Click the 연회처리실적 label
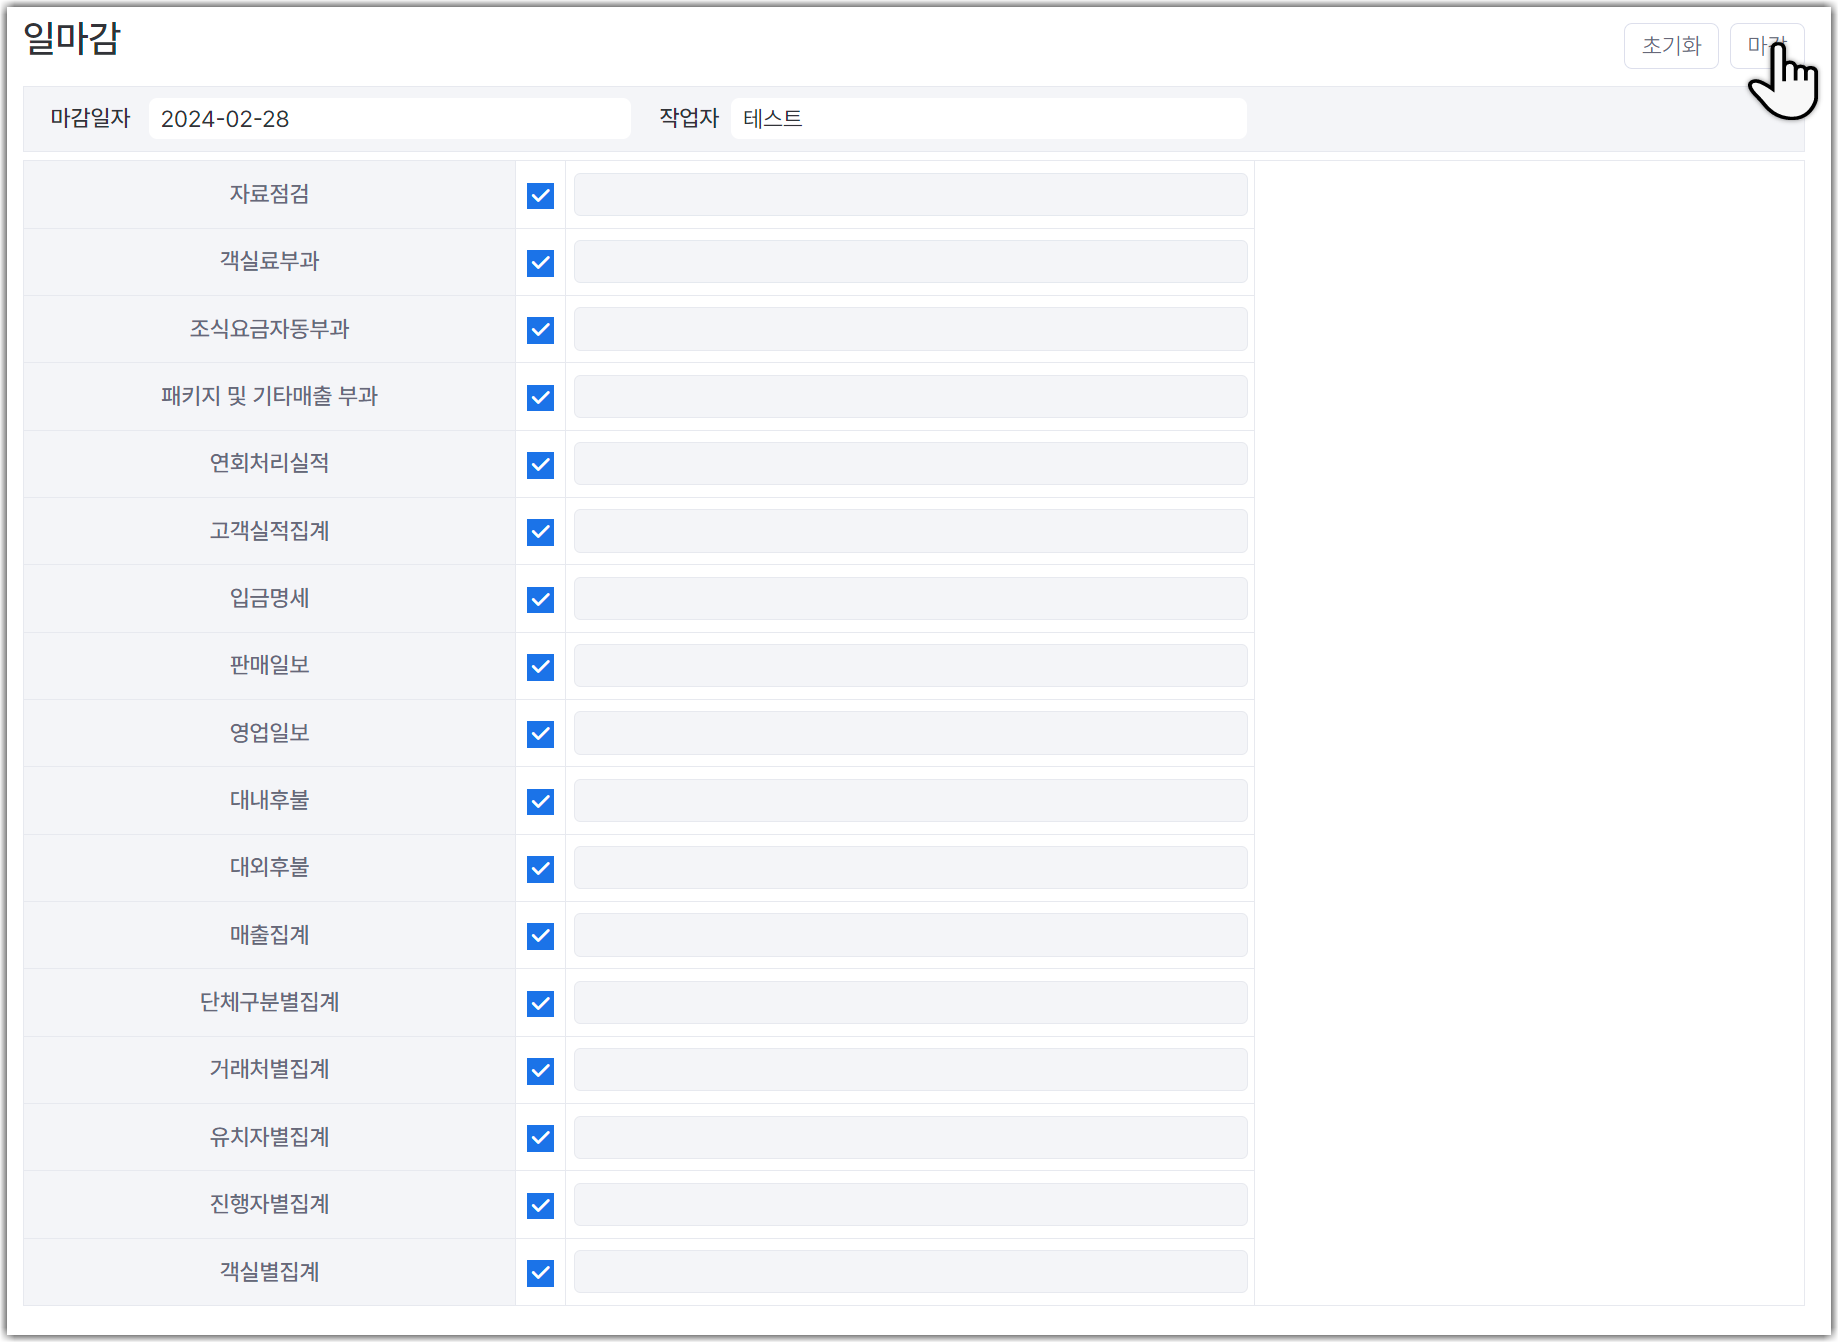1839x1343 pixels. pyautogui.click(x=270, y=463)
